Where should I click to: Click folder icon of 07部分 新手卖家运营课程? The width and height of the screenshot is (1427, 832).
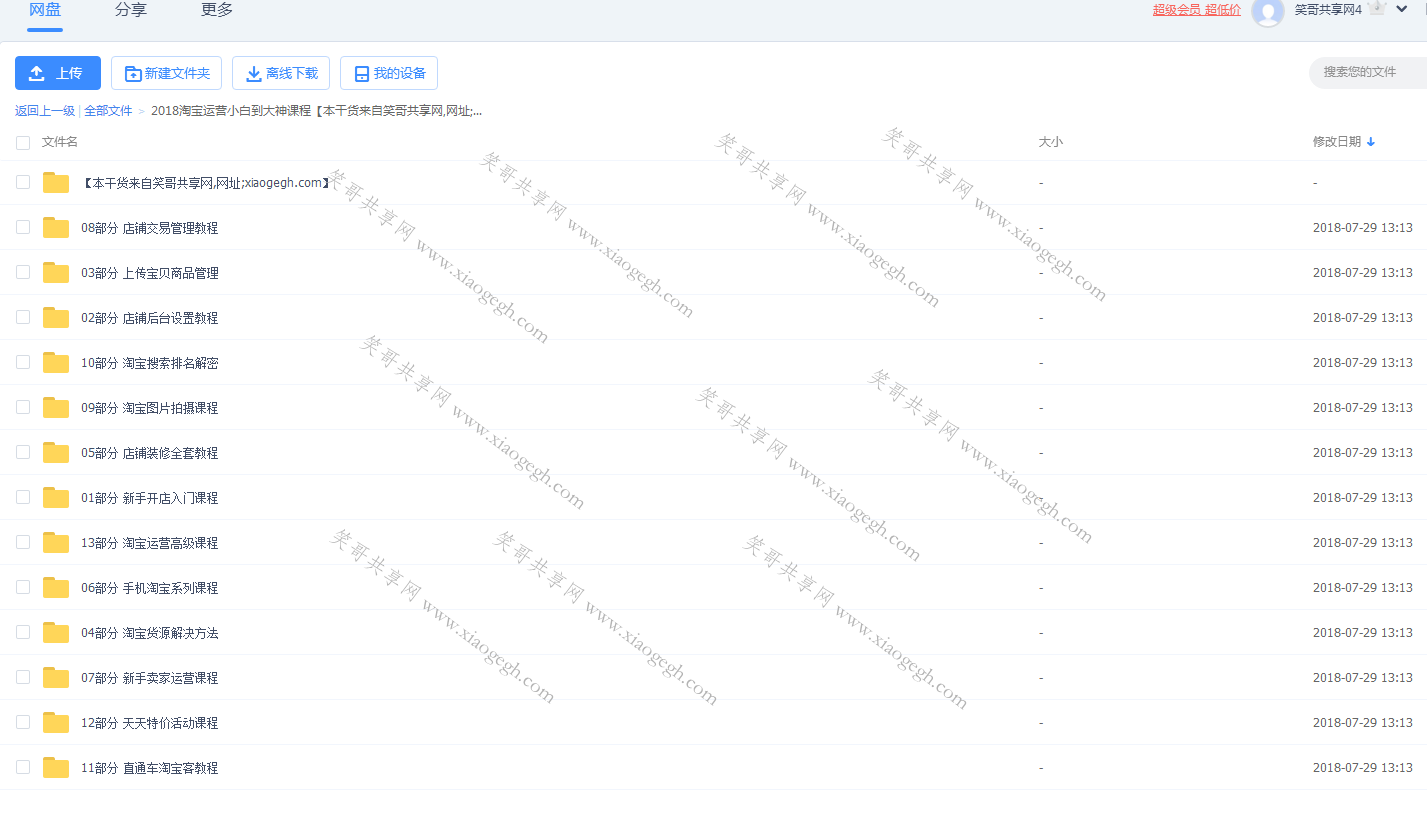(x=56, y=678)
